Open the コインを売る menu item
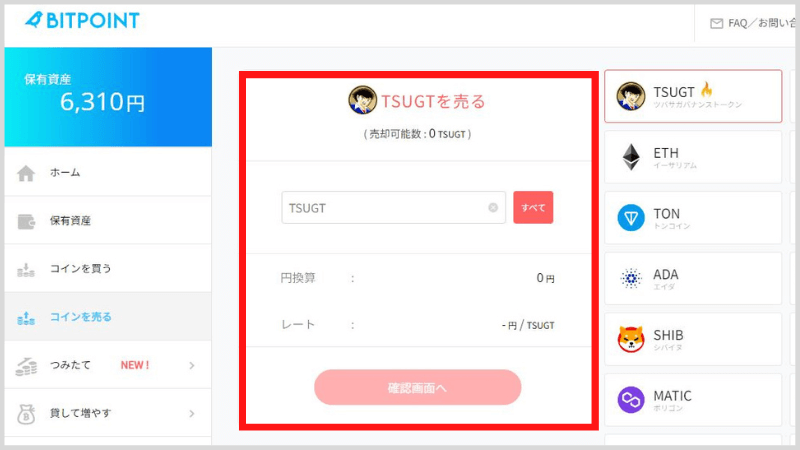This screenshot has height=450, width=800. (108, 316)
